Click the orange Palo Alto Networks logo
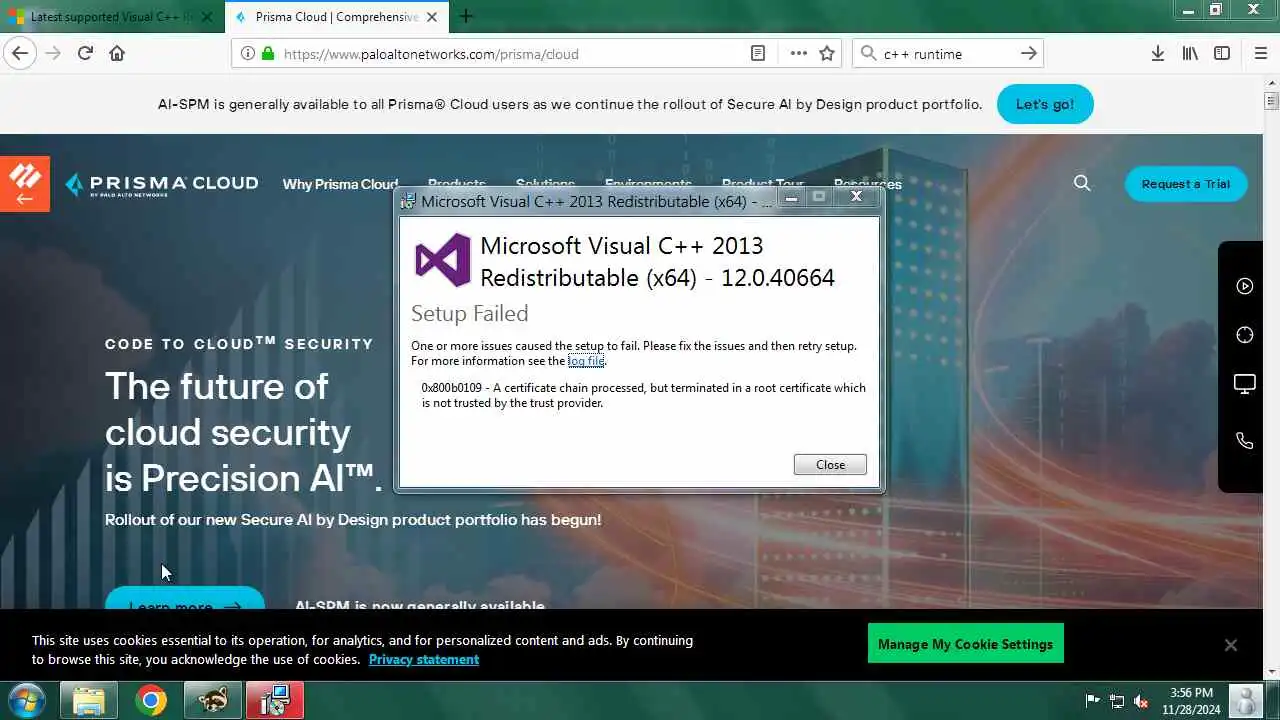 (24, 184)
